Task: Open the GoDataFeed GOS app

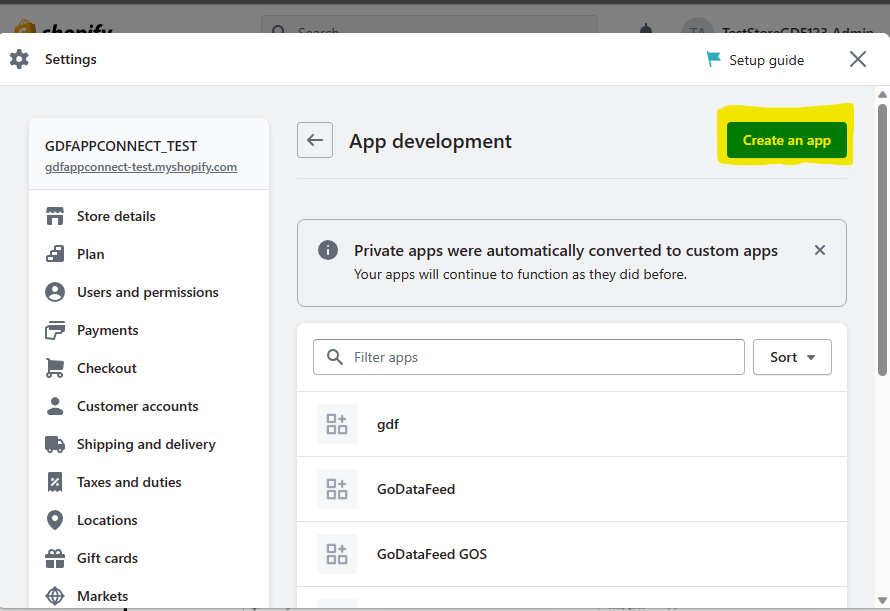Action: (x=572, y=554)
